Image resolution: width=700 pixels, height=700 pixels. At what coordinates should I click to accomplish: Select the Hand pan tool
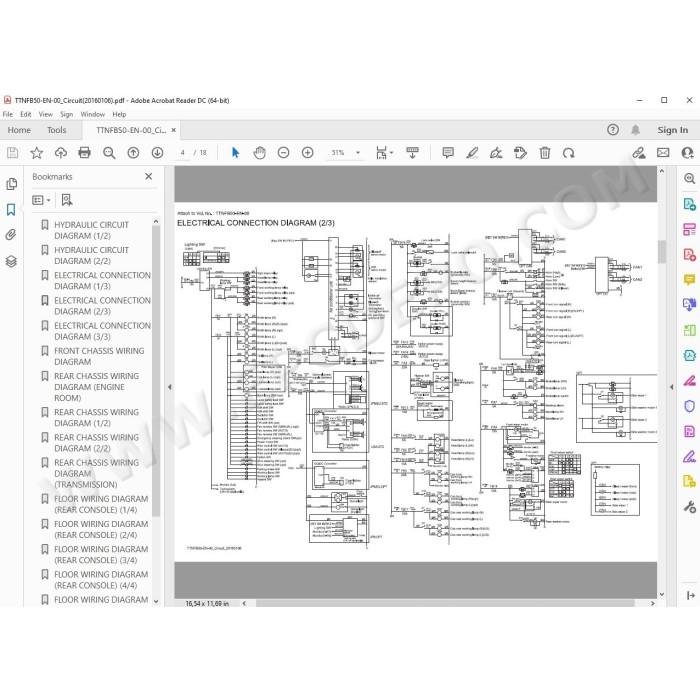pos(259,153)
